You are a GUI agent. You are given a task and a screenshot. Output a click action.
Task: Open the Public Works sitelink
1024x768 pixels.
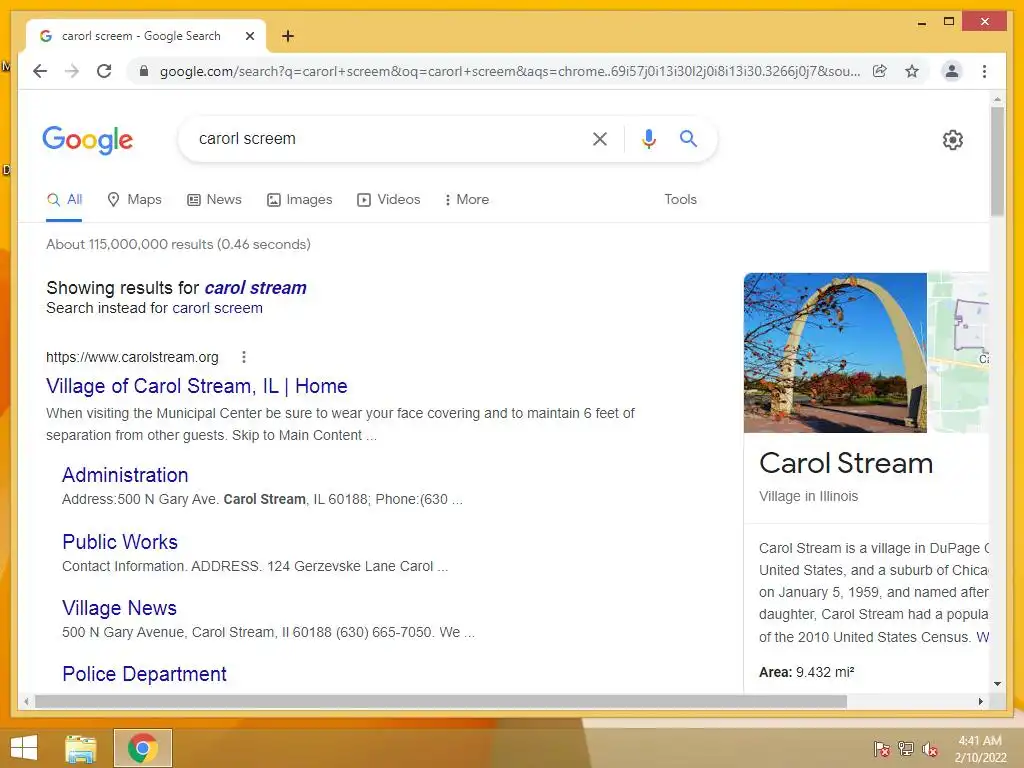[120, 541]
